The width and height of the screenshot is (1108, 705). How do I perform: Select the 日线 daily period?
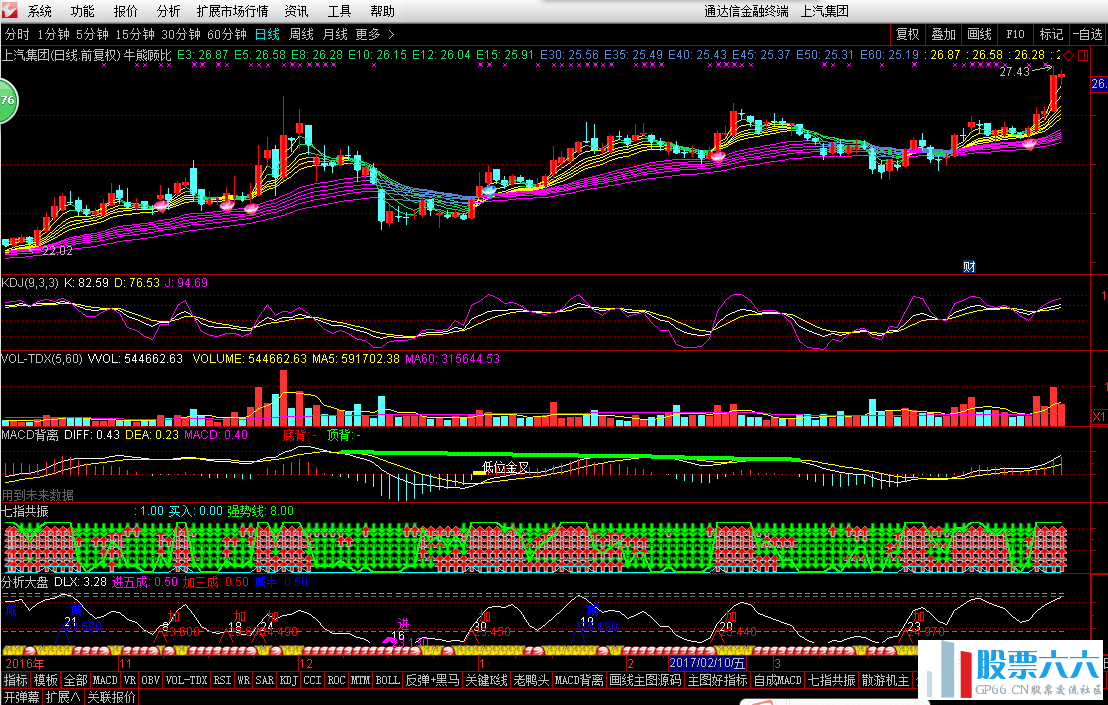click(x=267, y=34)
